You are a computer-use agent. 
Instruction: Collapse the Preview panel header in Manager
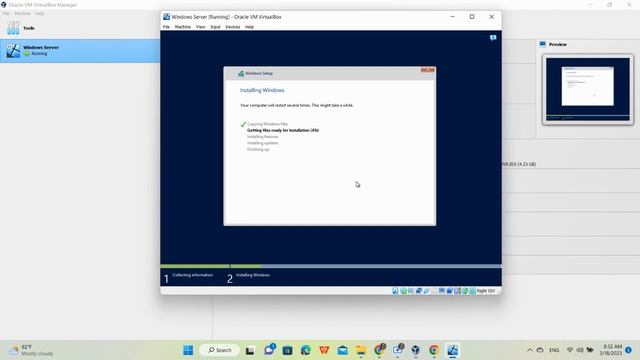point(558,44)
